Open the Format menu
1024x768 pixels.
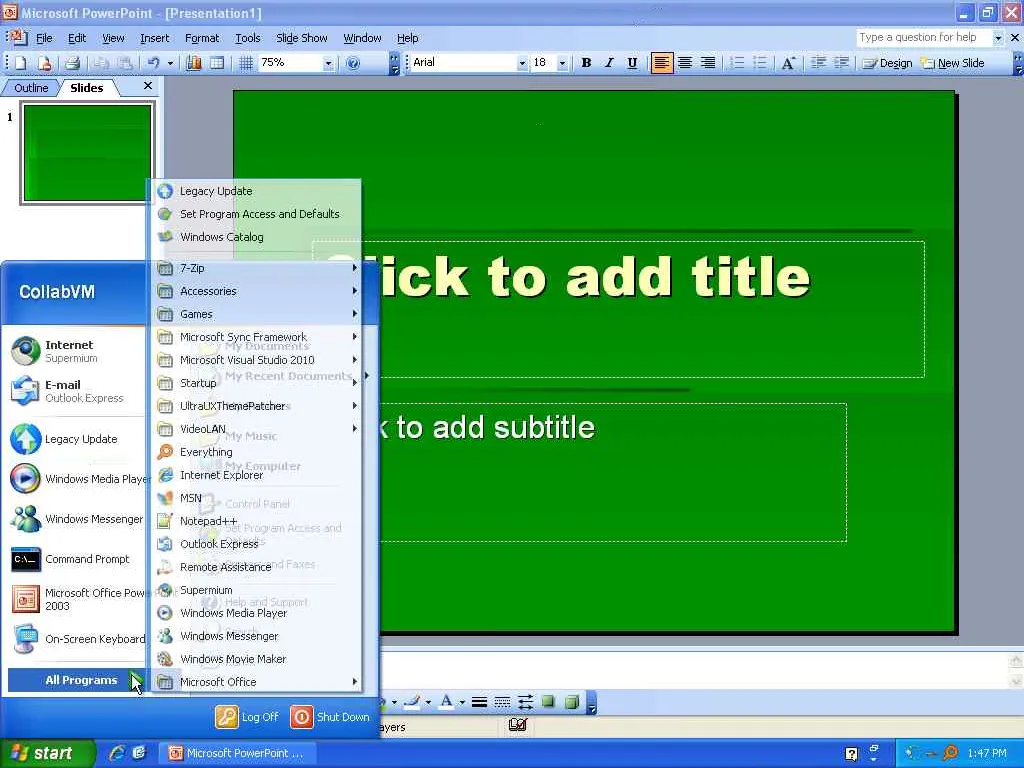point(202,38)
